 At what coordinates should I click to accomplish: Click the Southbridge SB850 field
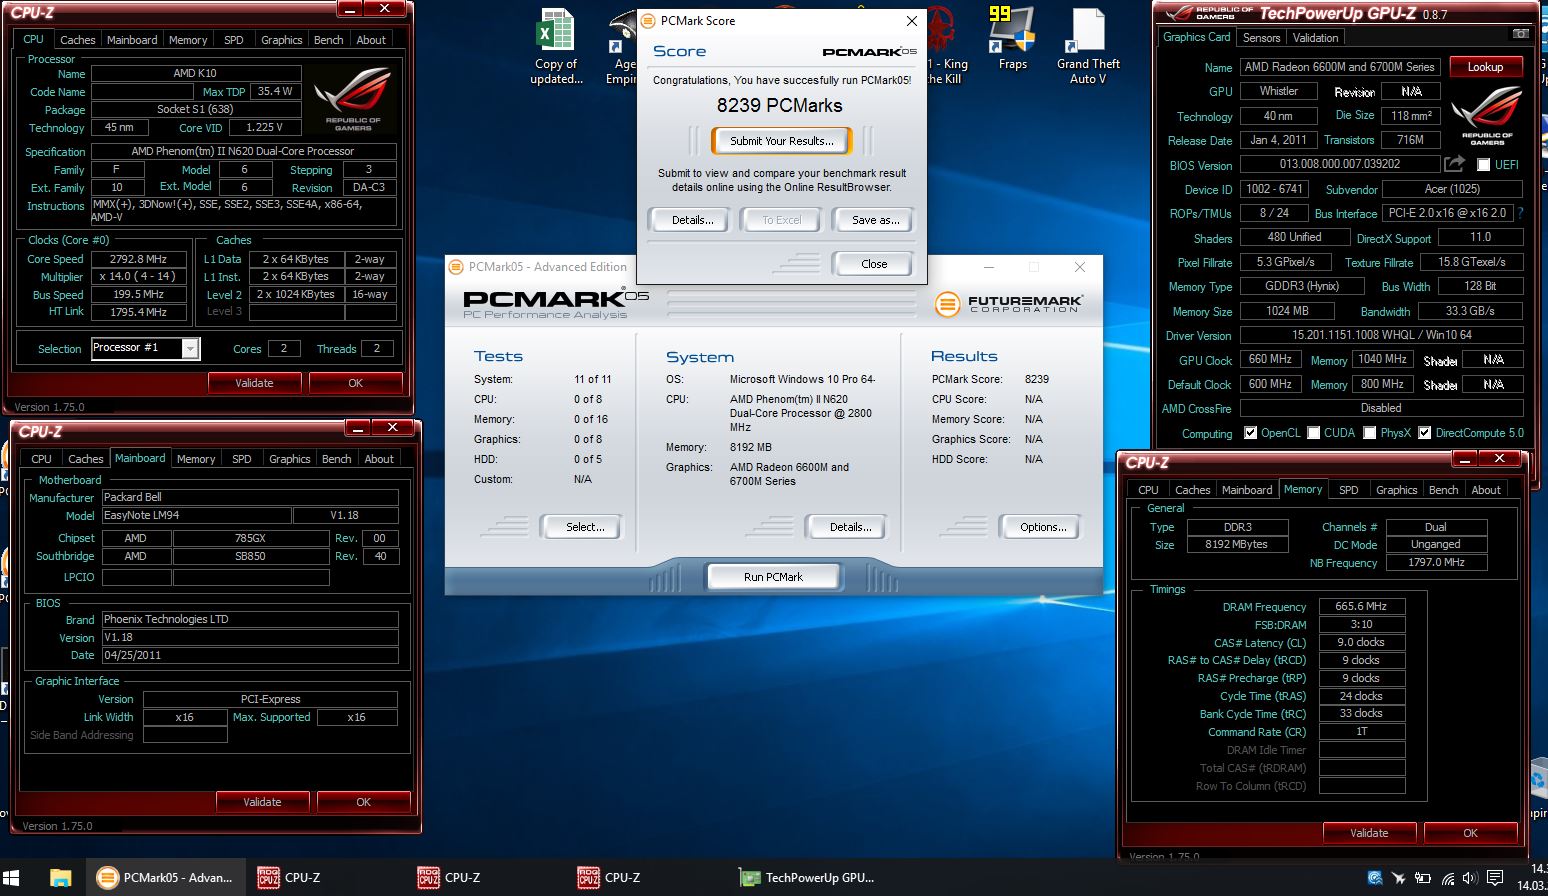(x=250, y=556)
